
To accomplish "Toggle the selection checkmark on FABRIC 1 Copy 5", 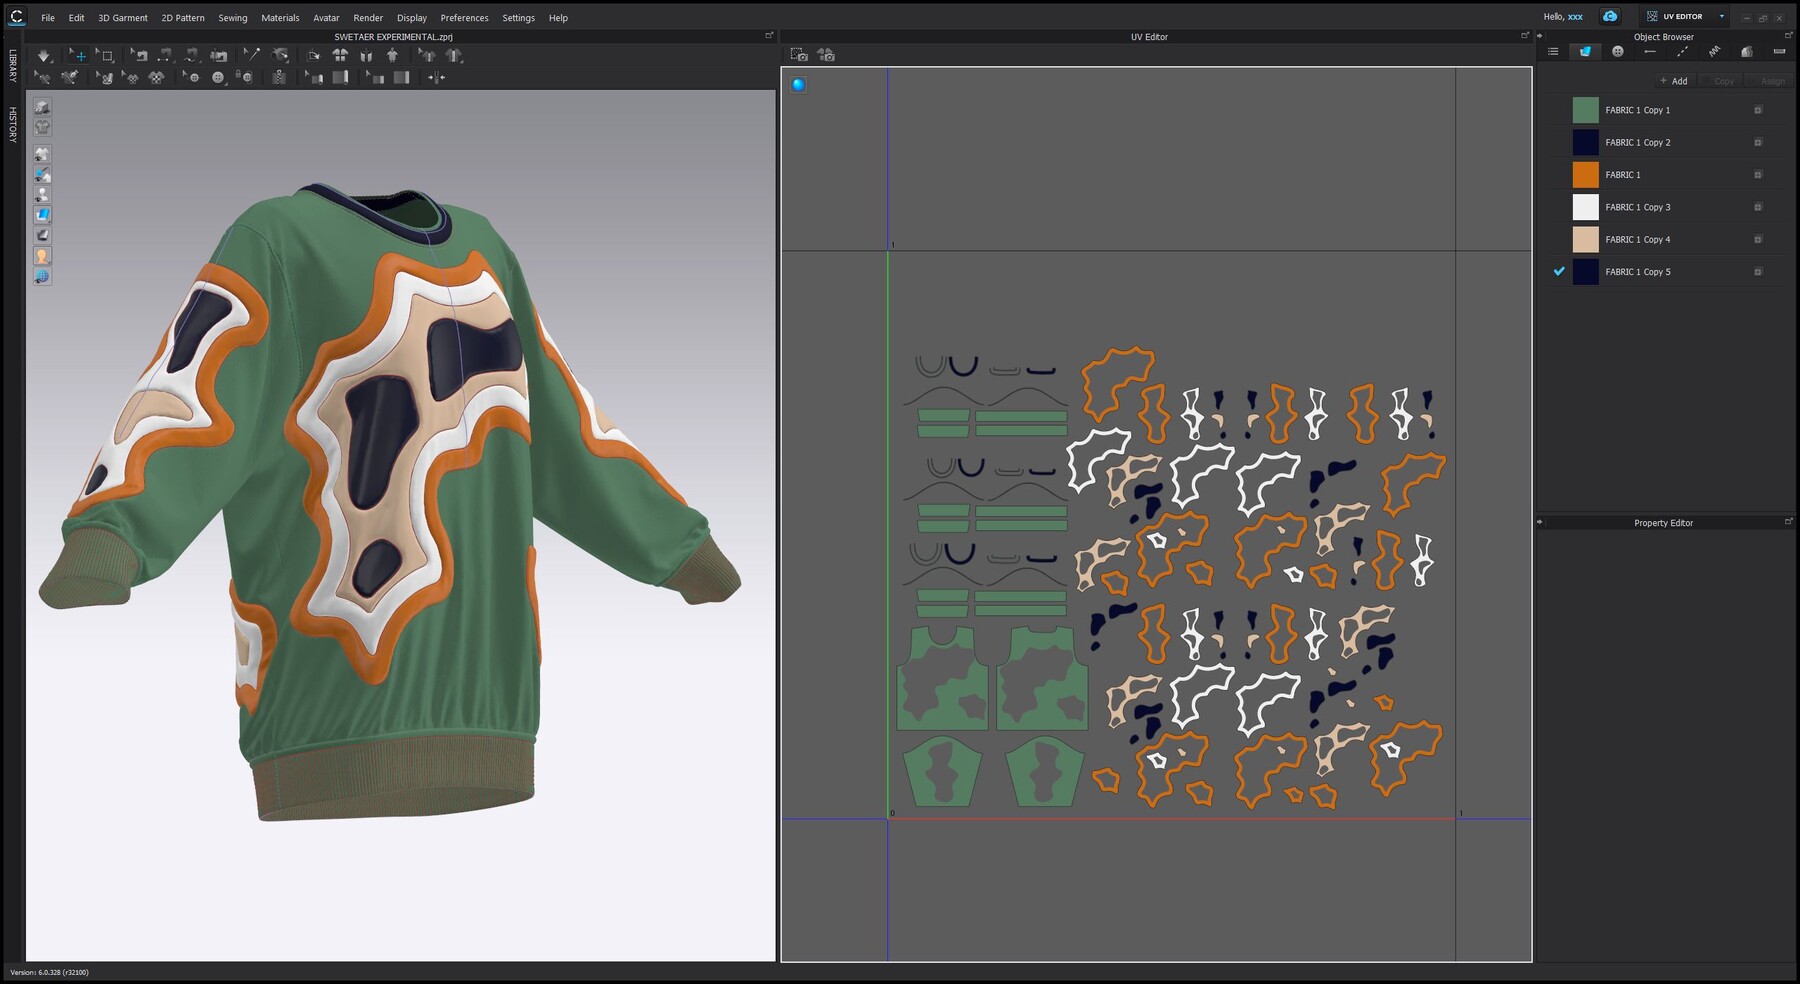I will (x=1559, y=271).
